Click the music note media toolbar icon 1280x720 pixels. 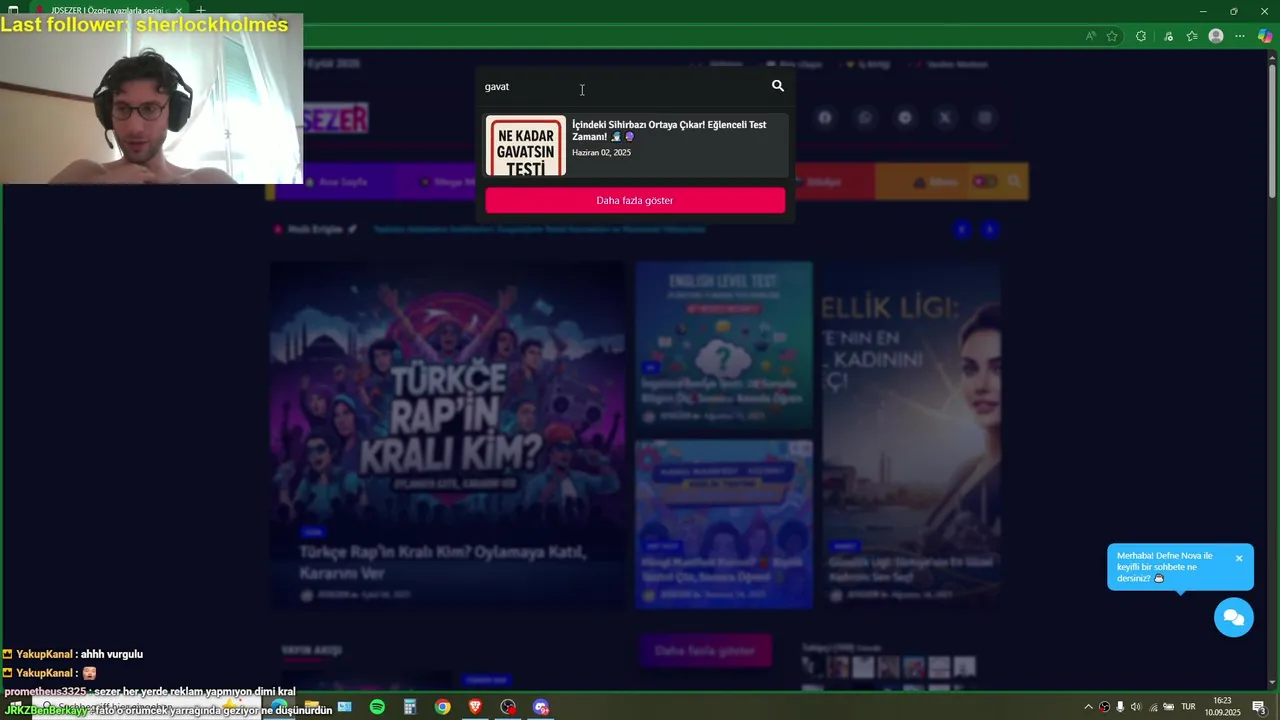1168,36
